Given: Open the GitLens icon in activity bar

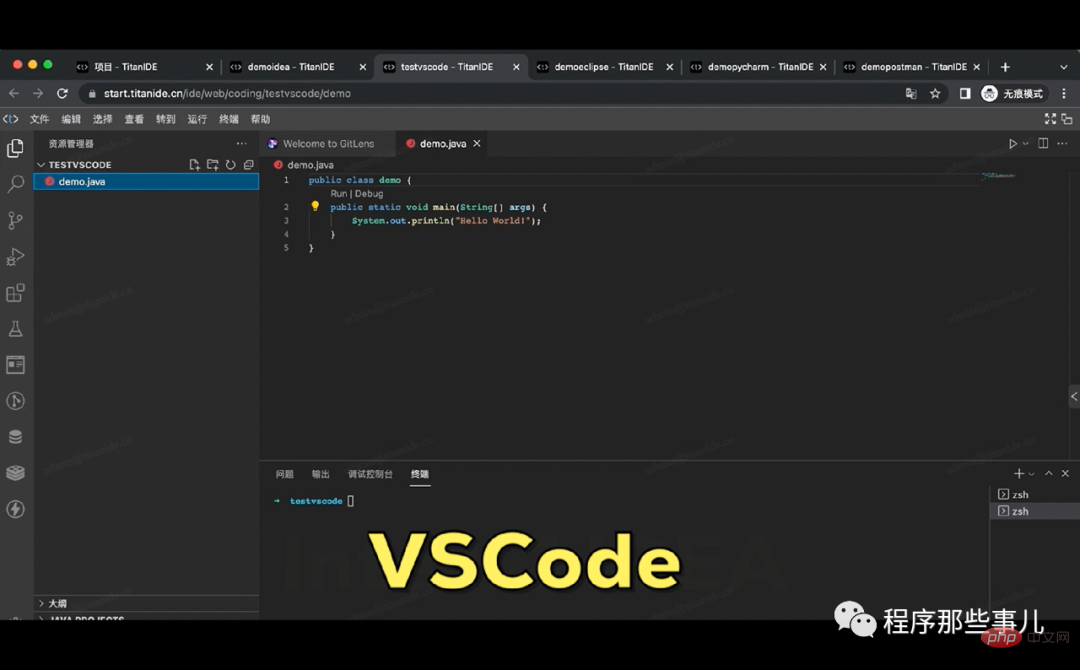Looking at the screenshot, I should 15,401.
